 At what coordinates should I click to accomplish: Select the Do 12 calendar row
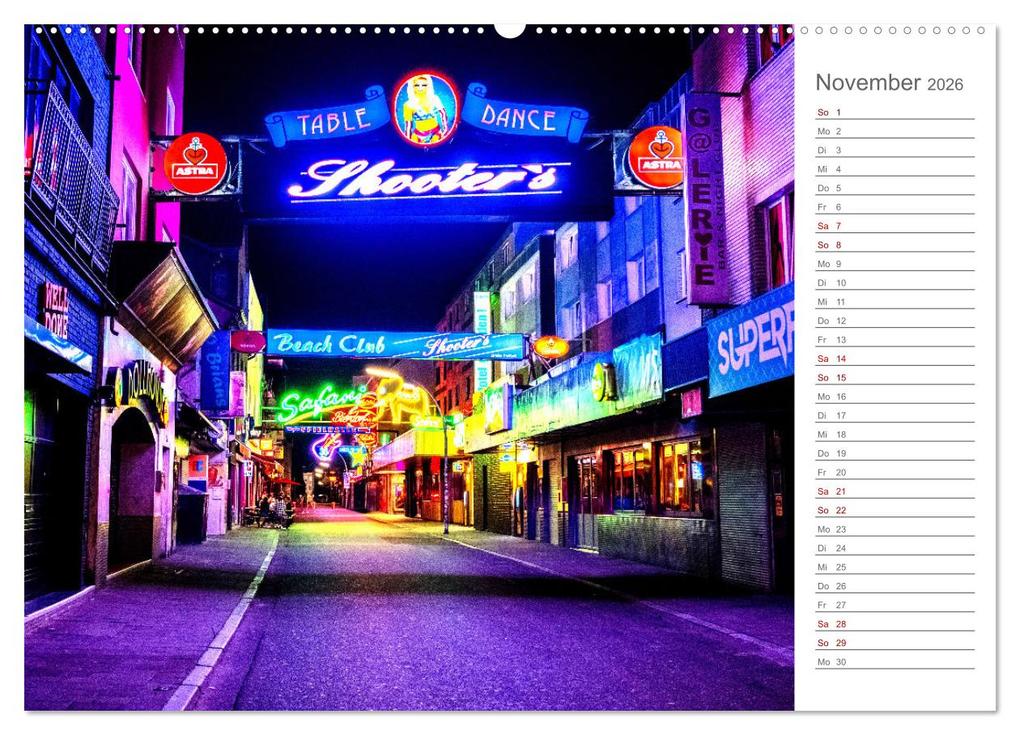[x=894, y=320]
